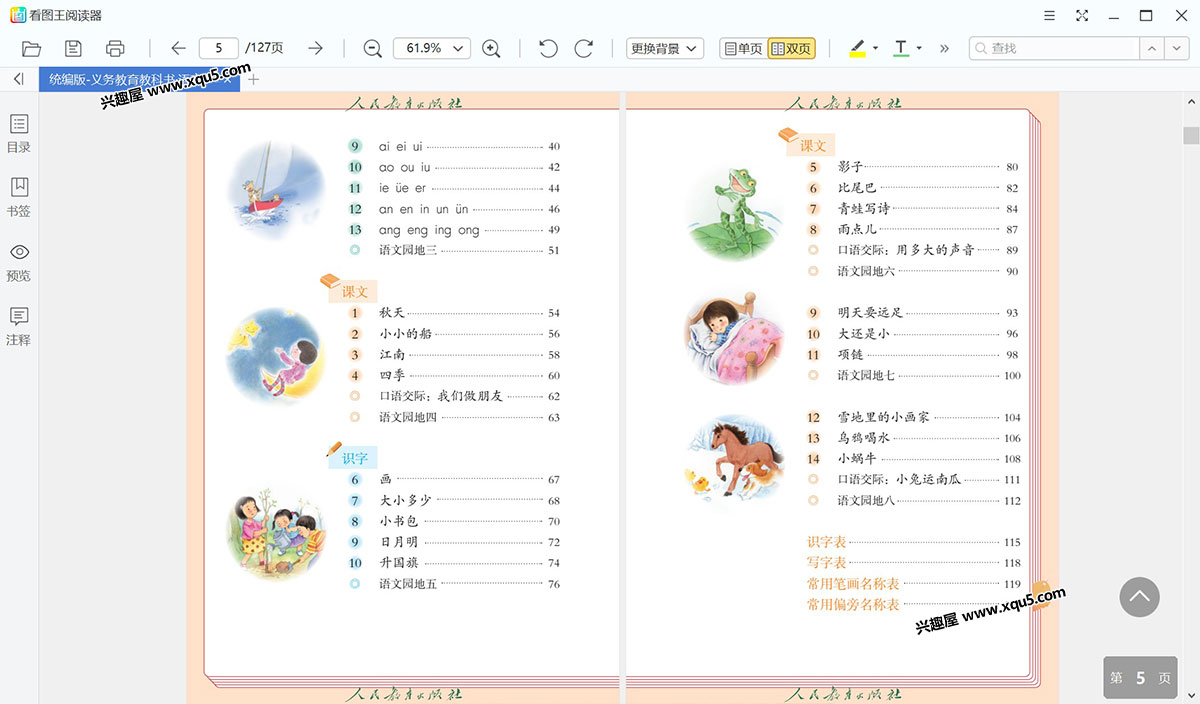This screenshot has width=1200, height=704.
Task: Click the page number input field
Action: tap(219, 48)
